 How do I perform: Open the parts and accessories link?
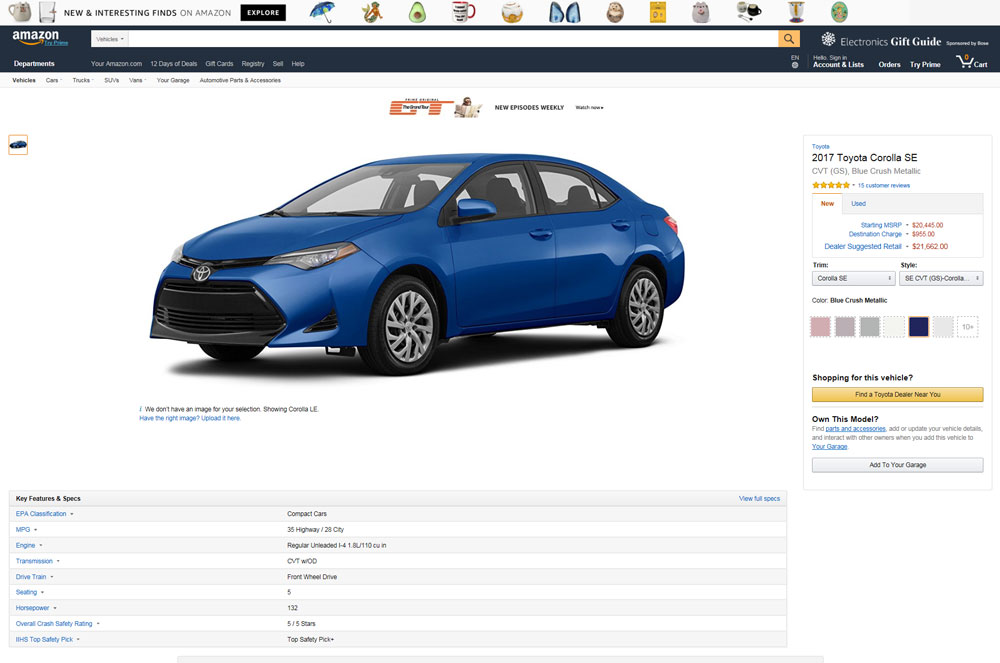(x=855, y=429)
